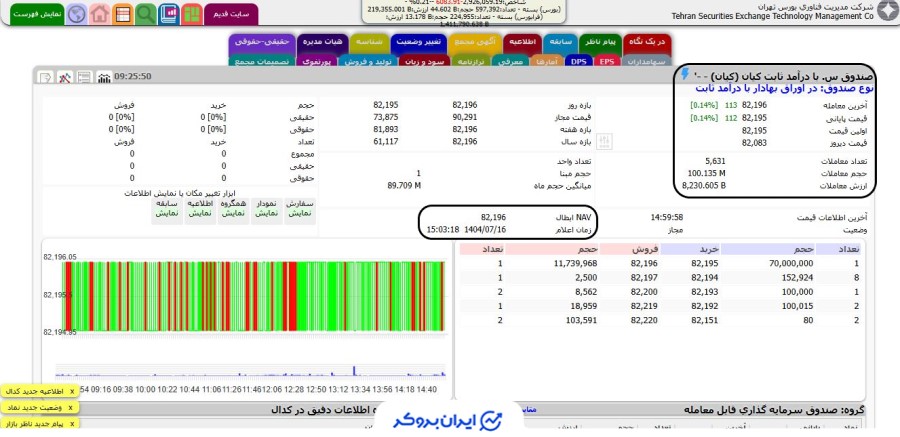Click the trade value 8,230.605 B
Image resolution: width=900 pixels, height=437 pixels.
[x=704, y=185]
